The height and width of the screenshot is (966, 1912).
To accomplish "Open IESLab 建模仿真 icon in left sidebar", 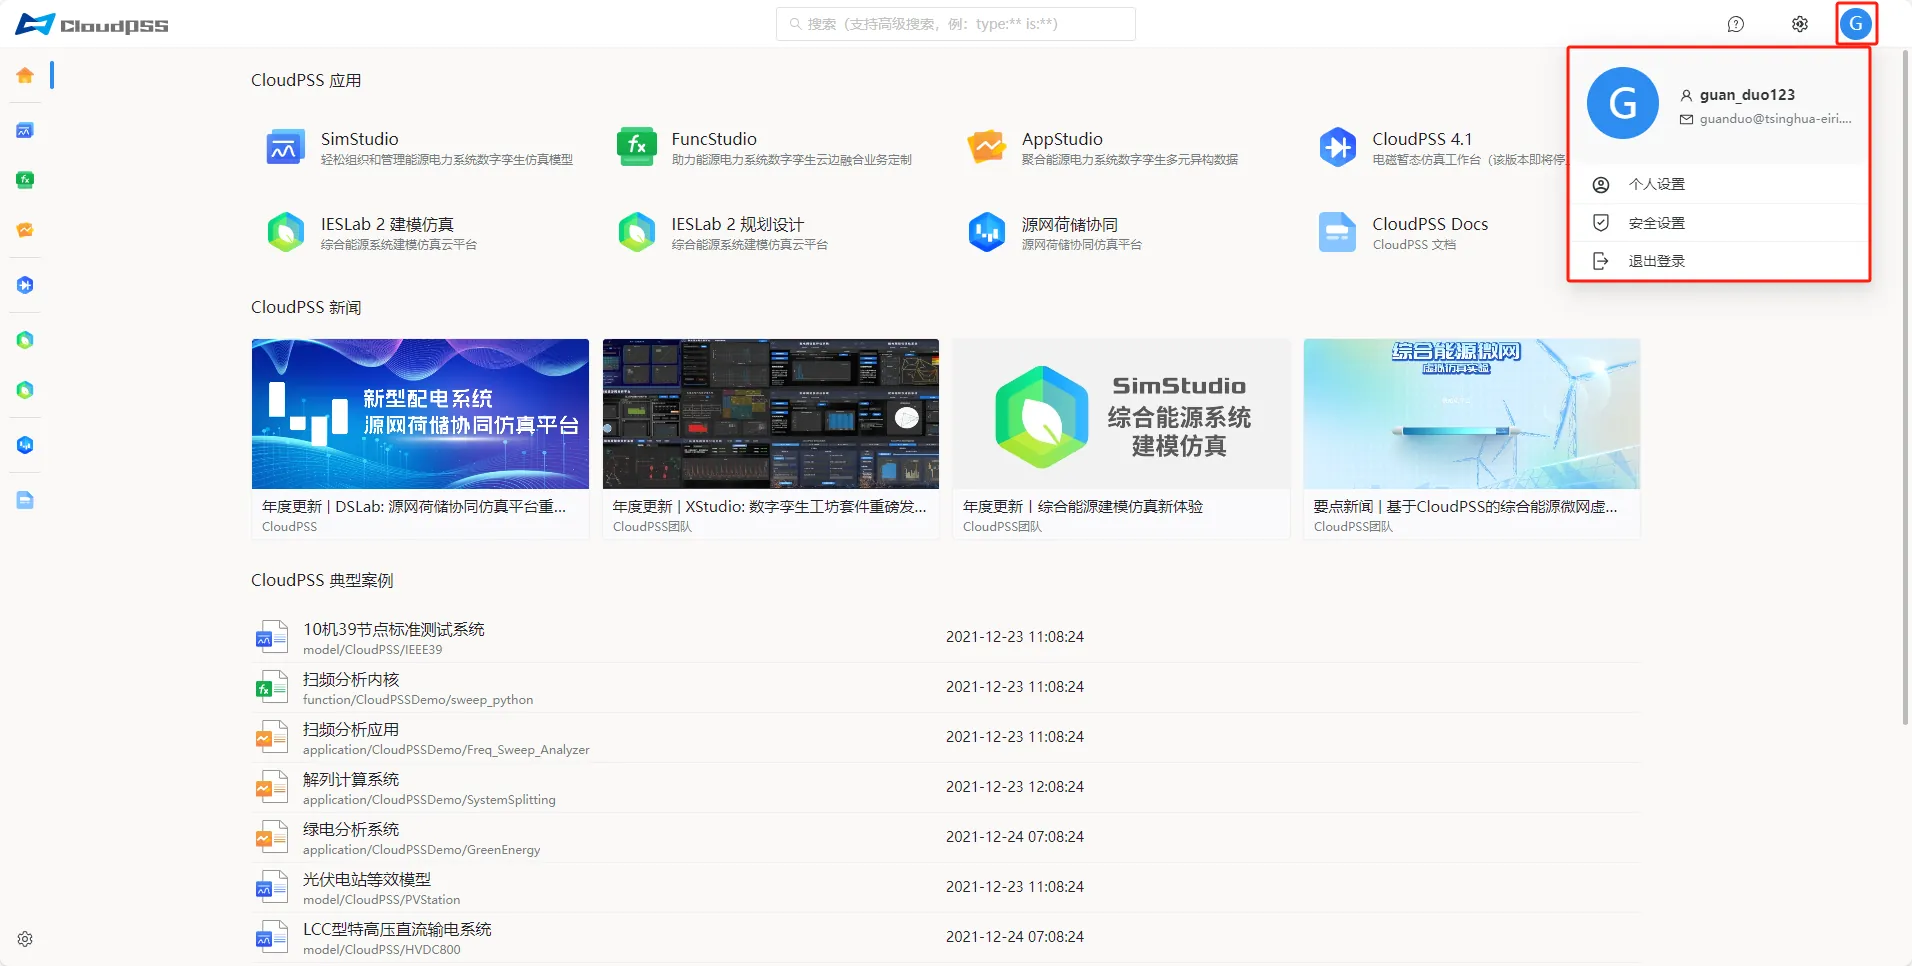I will click(25, 340).
